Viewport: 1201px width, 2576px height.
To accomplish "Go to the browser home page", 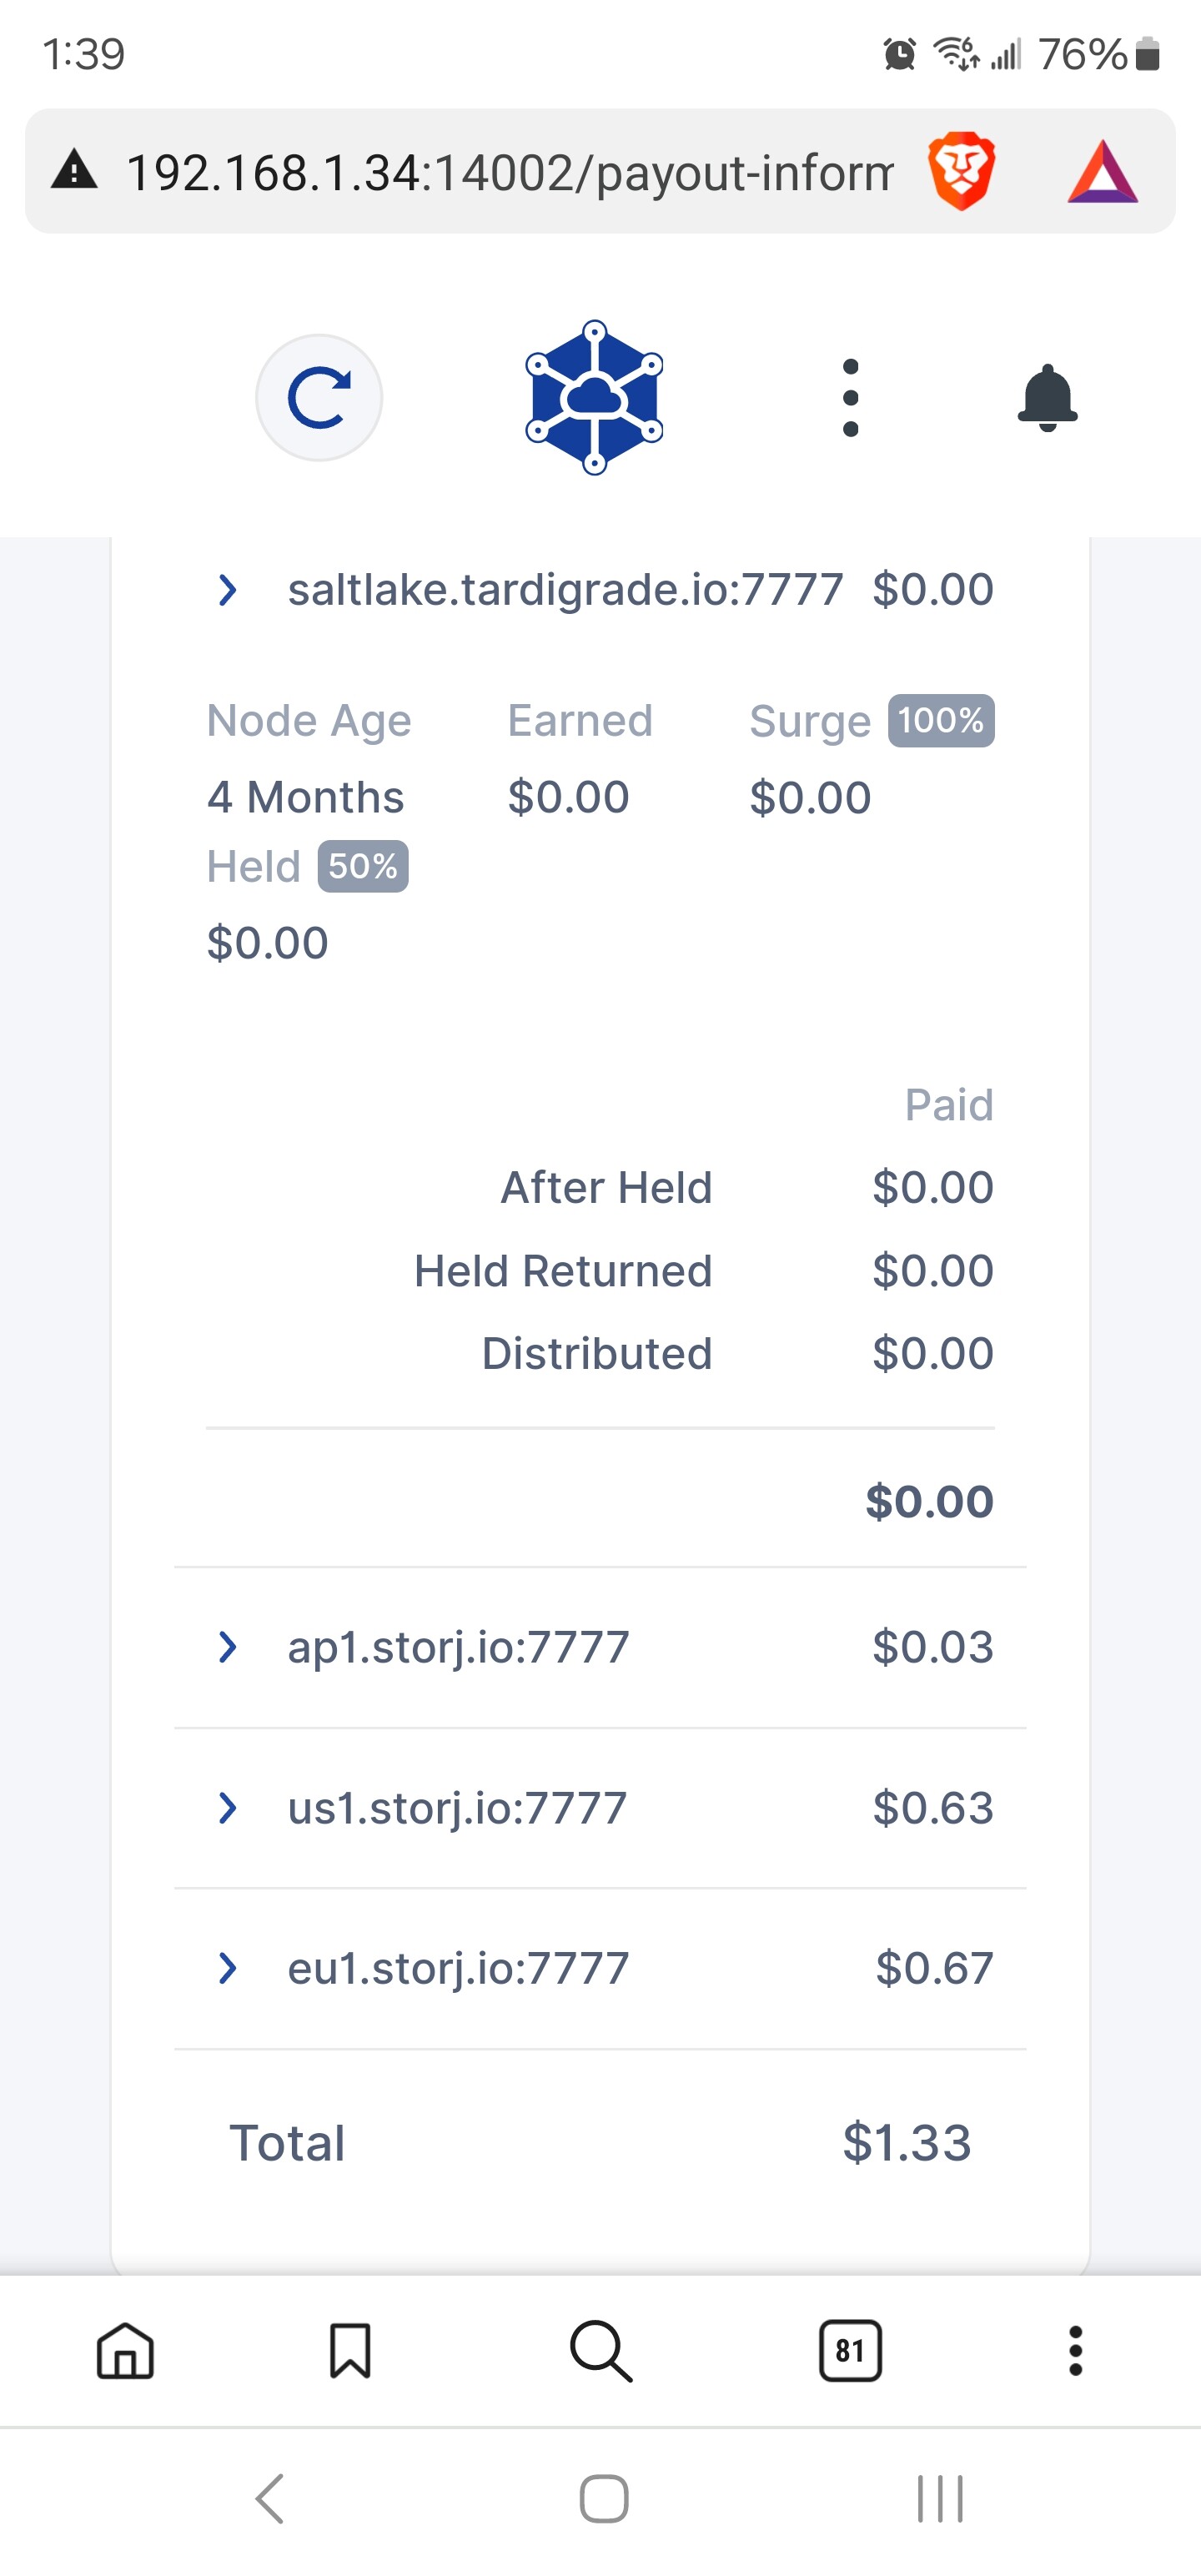I will [125, 2350].
